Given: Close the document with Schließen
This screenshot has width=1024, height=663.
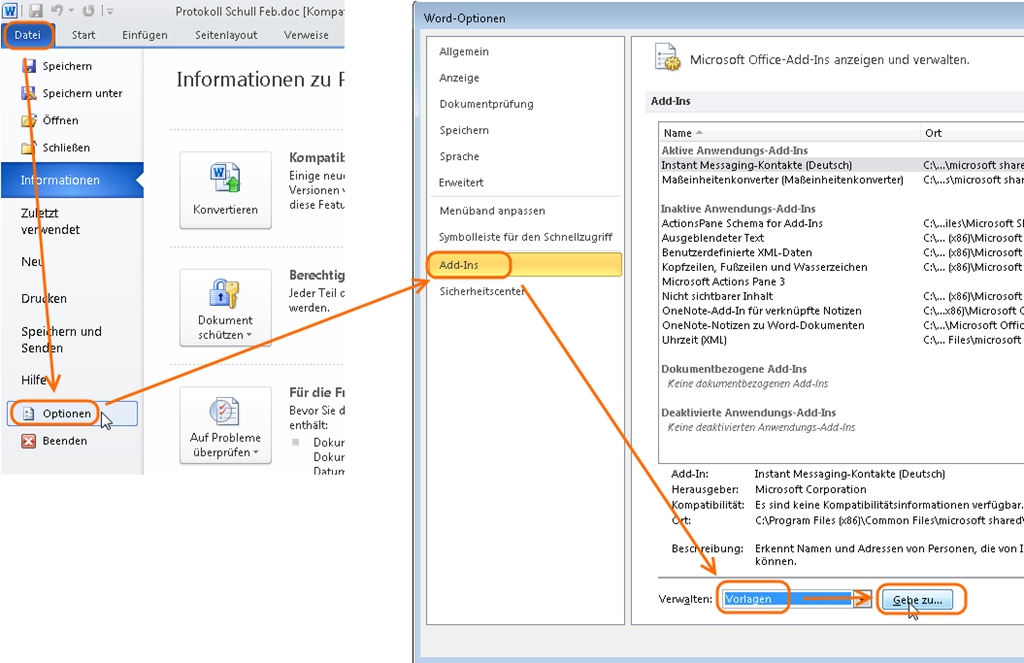Looking at the screenshot, I should pyautogui.click(x=66, y=147).
